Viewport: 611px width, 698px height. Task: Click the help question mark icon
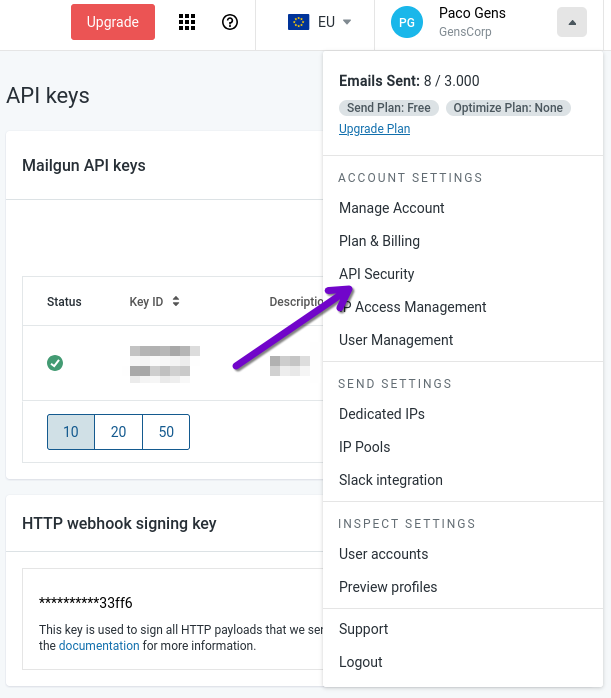[x=230, y=22]
